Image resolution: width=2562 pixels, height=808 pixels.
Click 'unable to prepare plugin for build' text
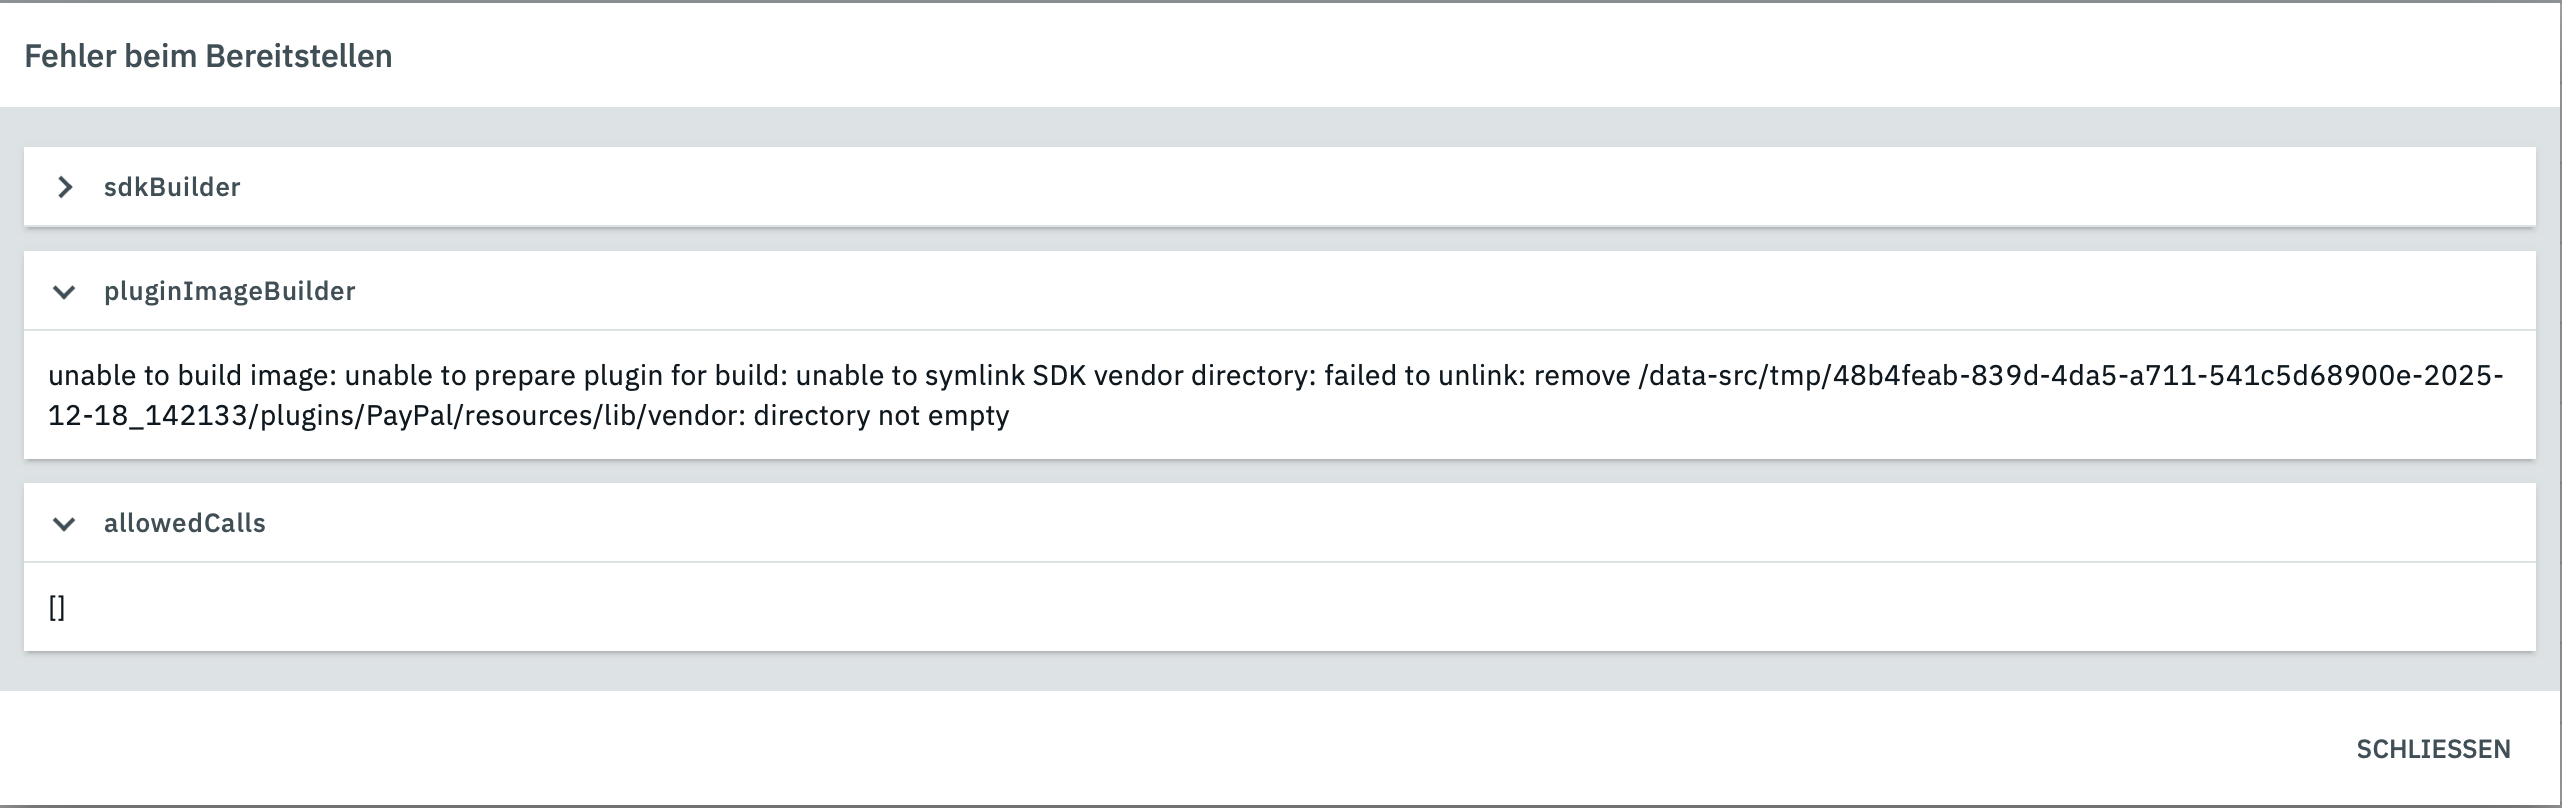click(x=565, y=375)
